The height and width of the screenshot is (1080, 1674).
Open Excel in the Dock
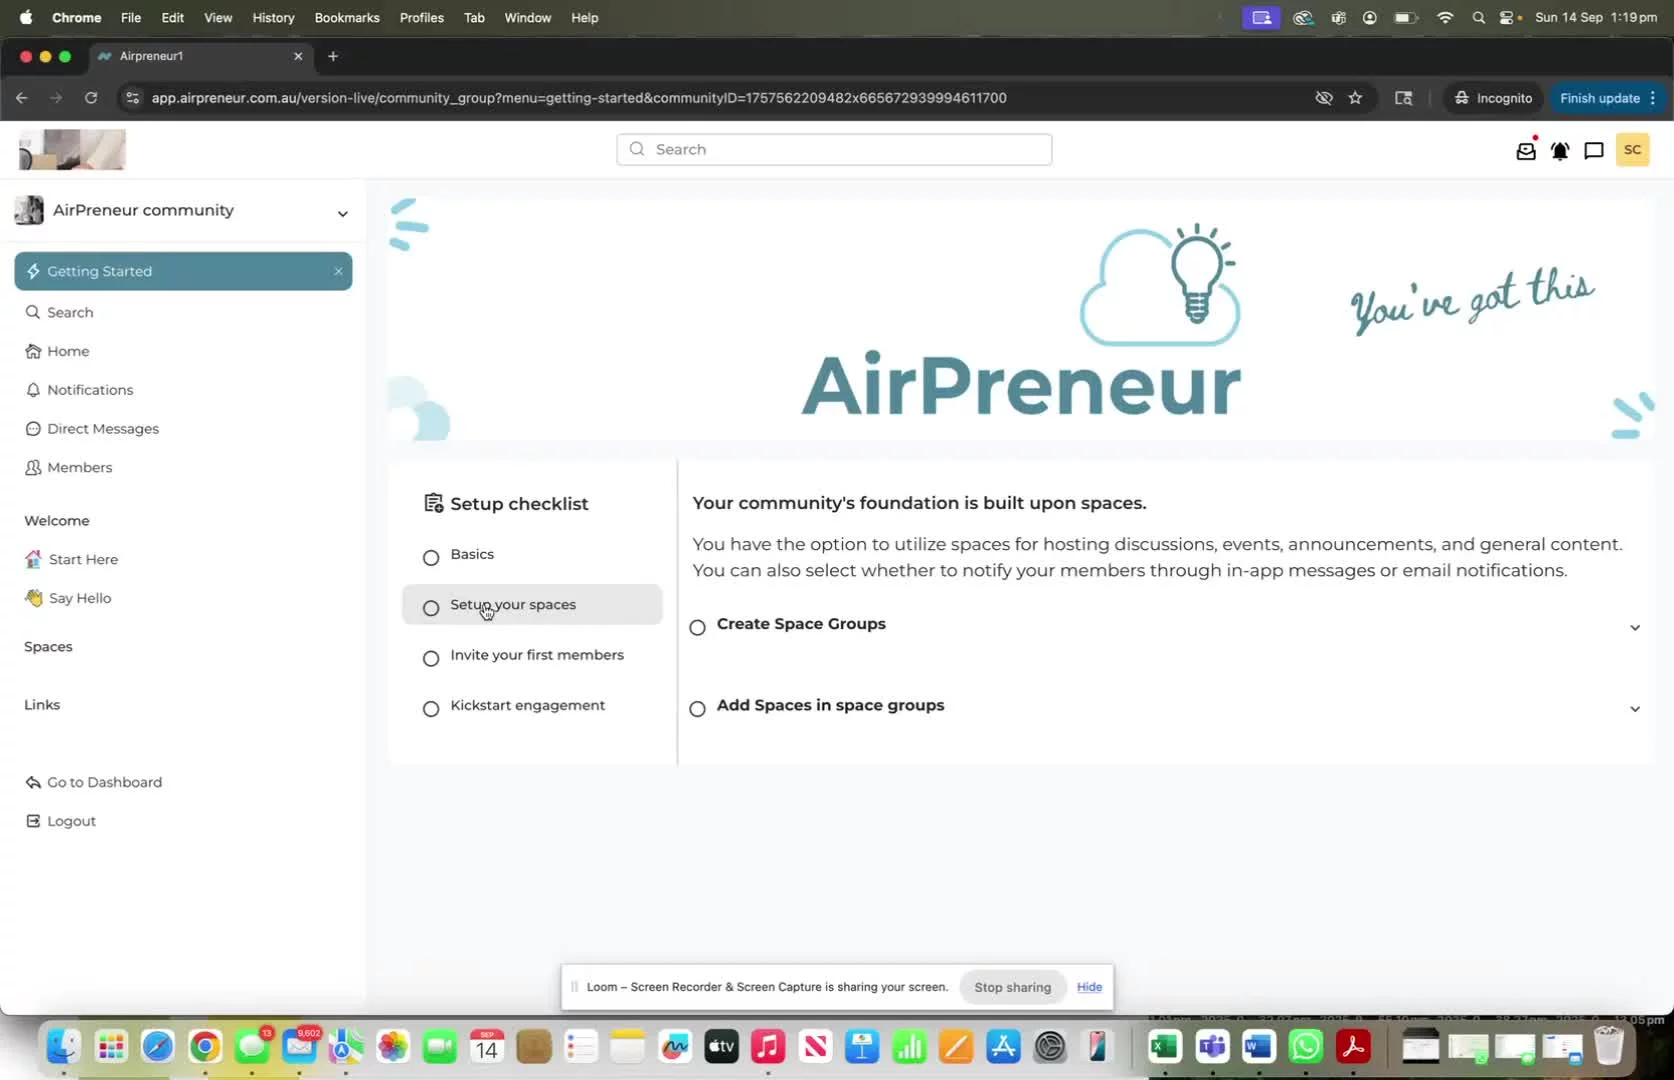[x=1164, y=1047]
